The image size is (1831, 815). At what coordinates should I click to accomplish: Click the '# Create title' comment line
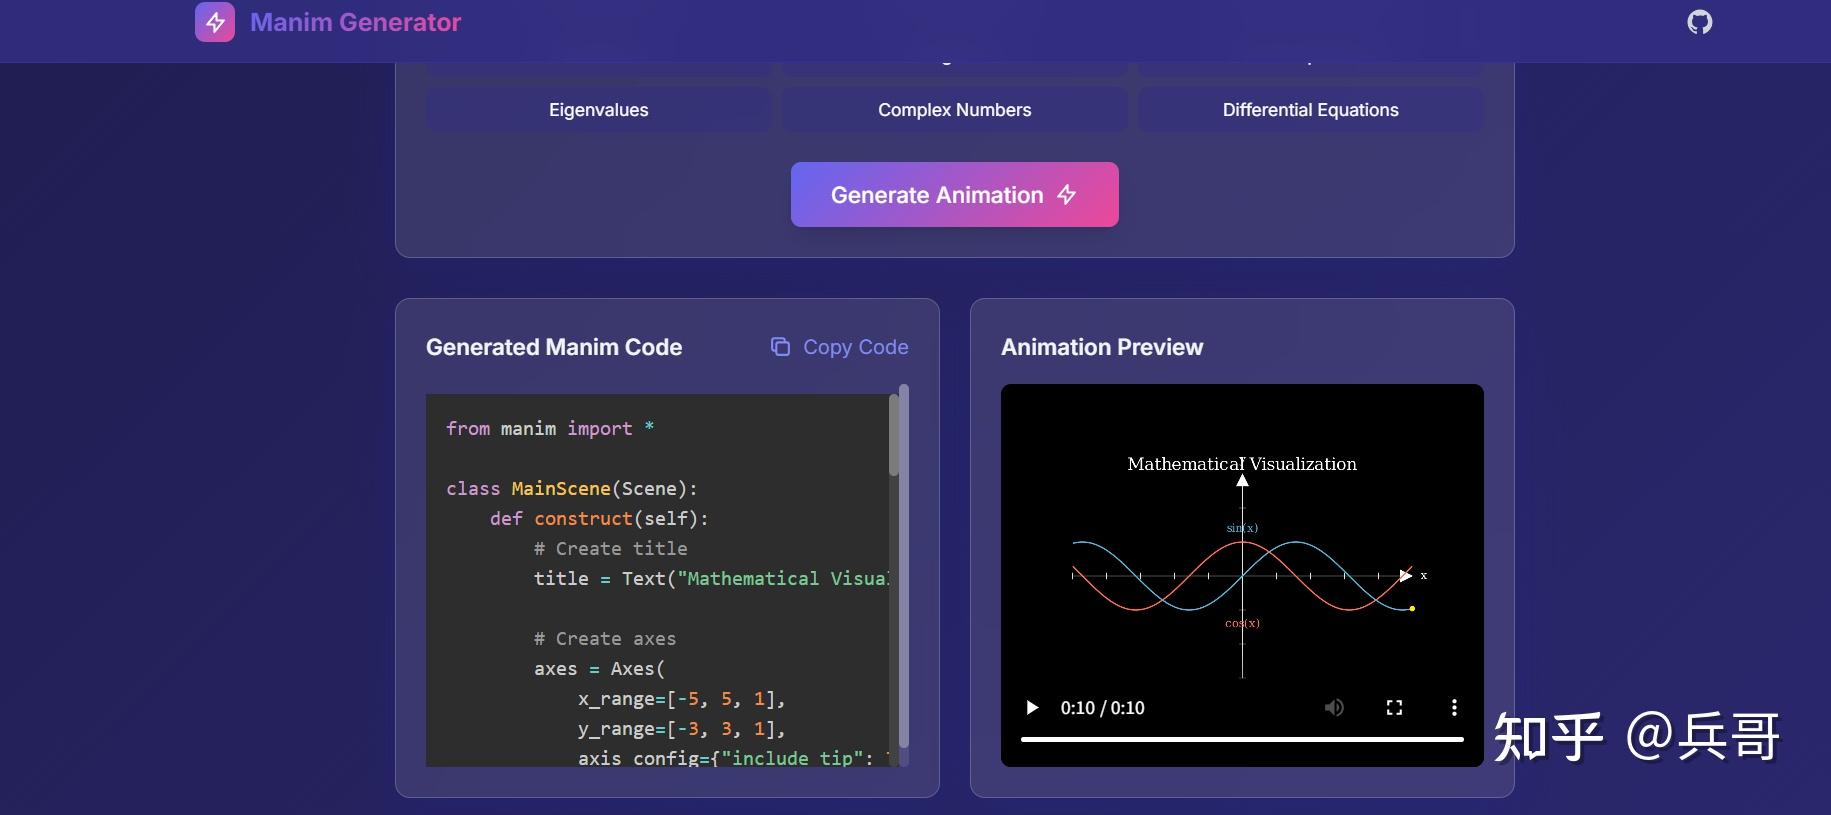click(x=610, y=548)
